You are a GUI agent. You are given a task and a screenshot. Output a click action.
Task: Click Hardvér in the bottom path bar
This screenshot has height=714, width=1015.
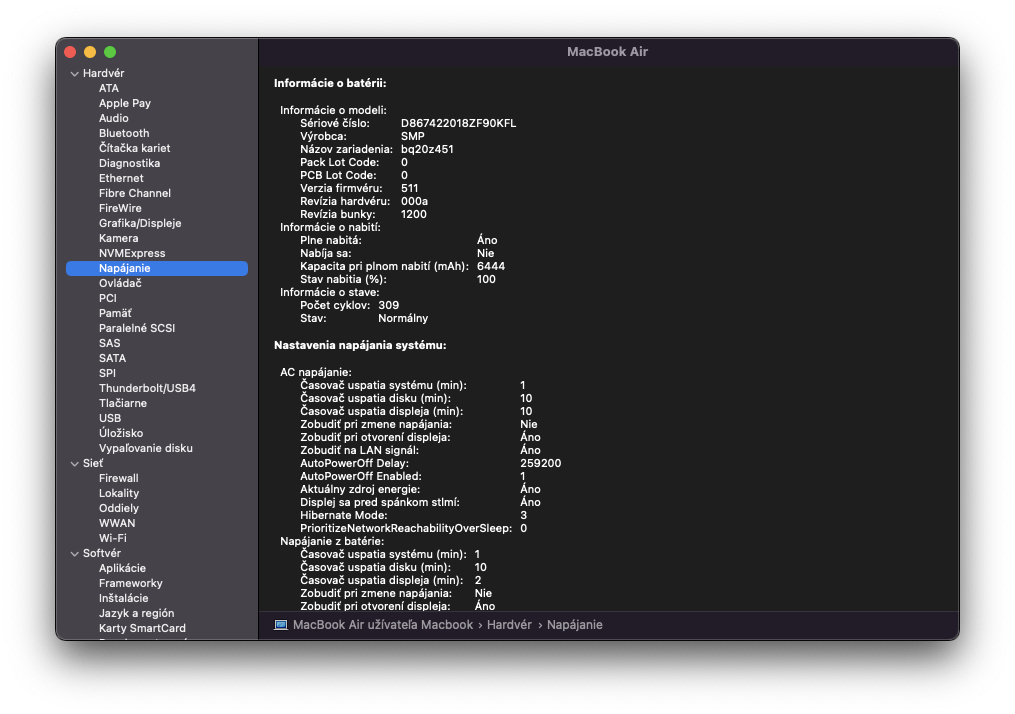pyautogui.click(x=509, y=625)
